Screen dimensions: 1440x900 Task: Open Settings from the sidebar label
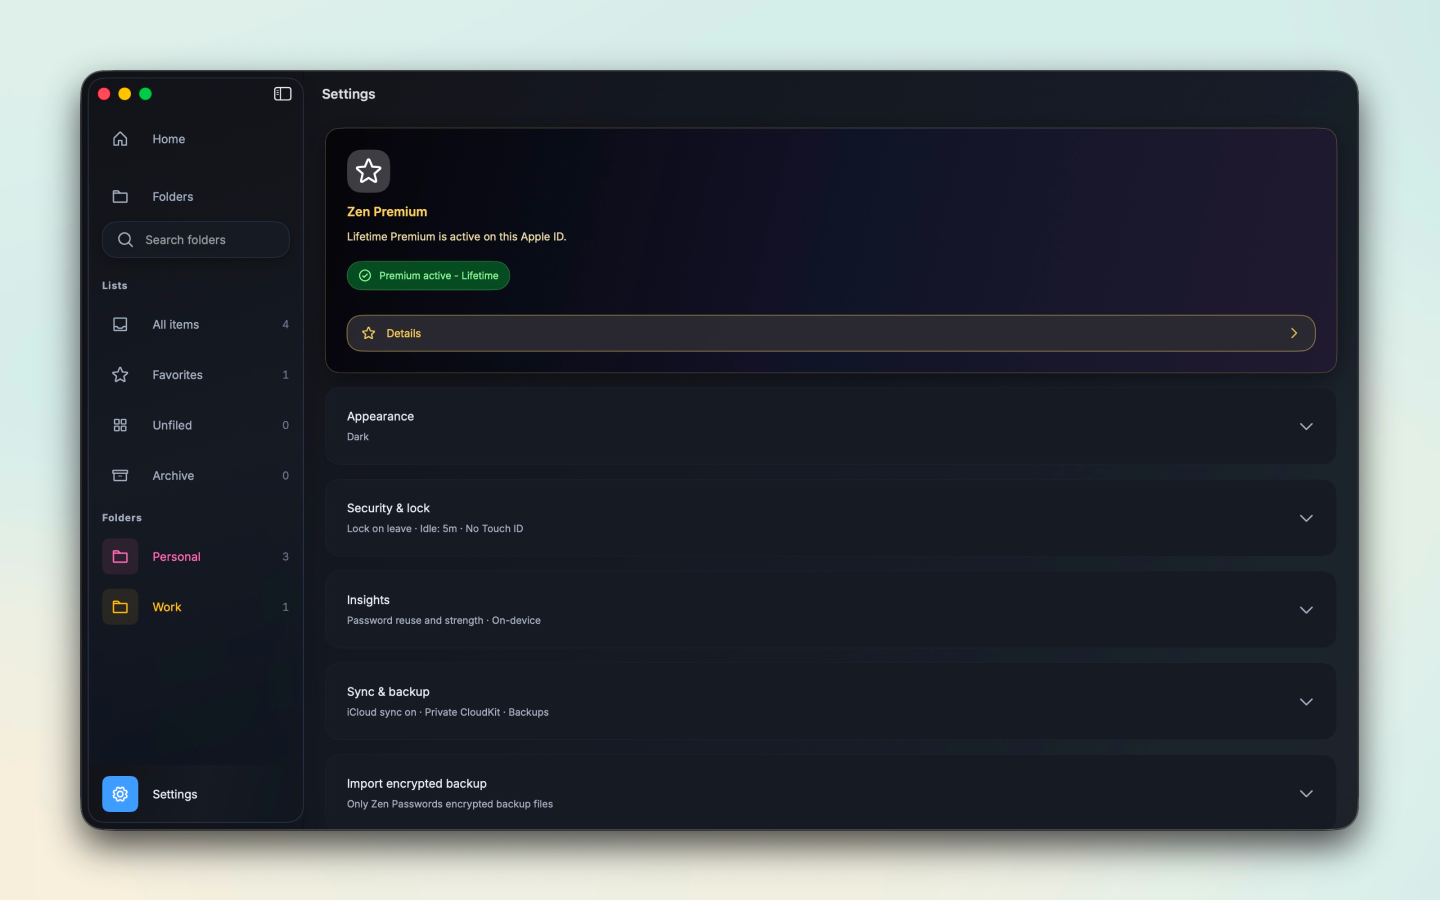click(175, 794)
